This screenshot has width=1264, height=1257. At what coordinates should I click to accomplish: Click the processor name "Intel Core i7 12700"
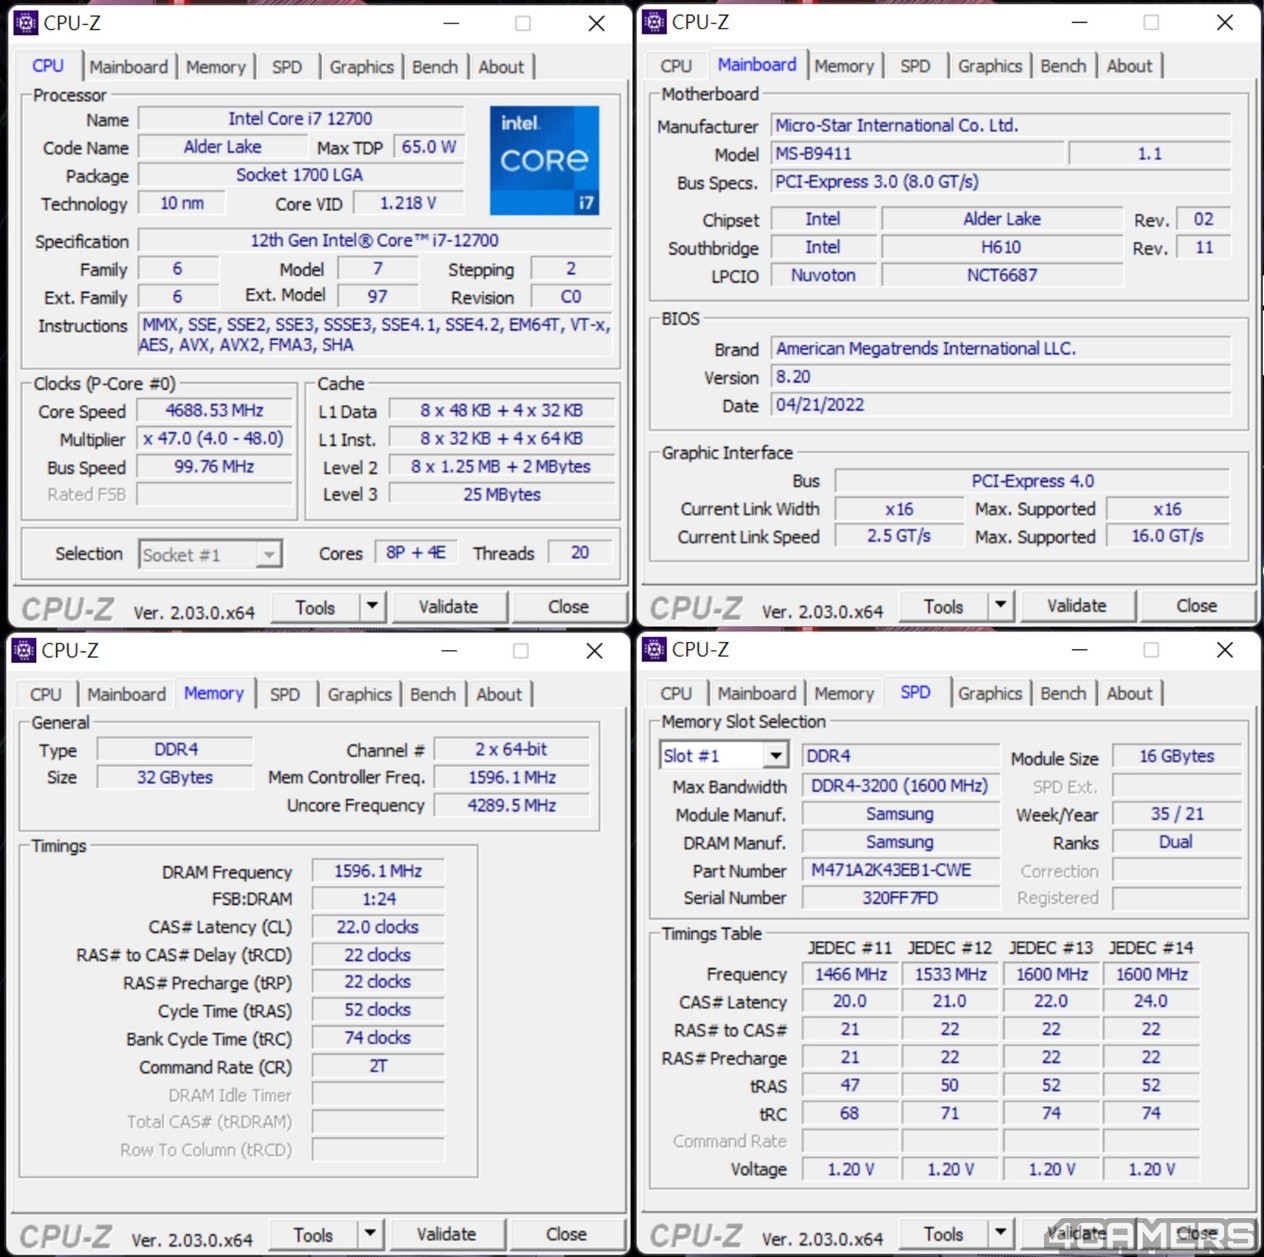(301, 119)
